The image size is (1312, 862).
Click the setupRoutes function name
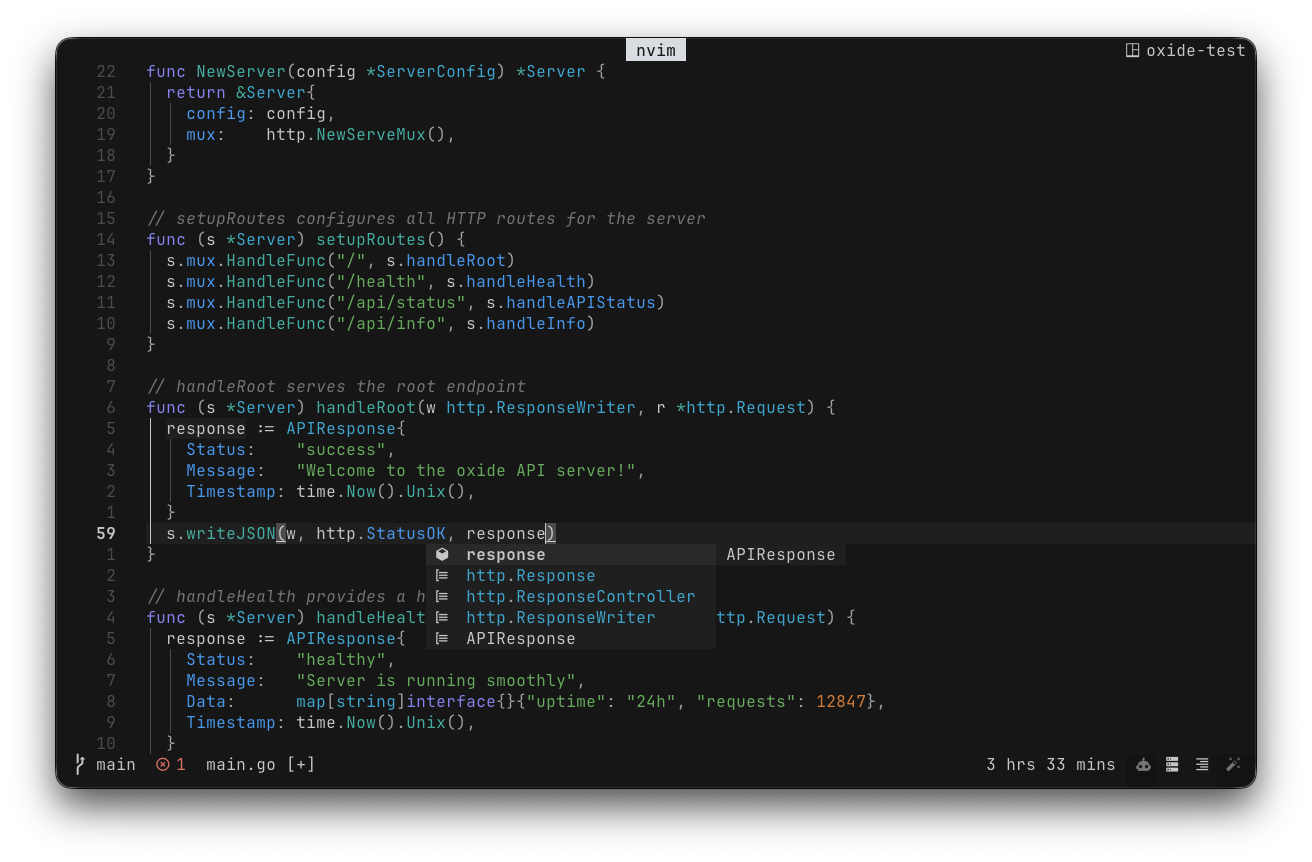(x=371, y=239)
